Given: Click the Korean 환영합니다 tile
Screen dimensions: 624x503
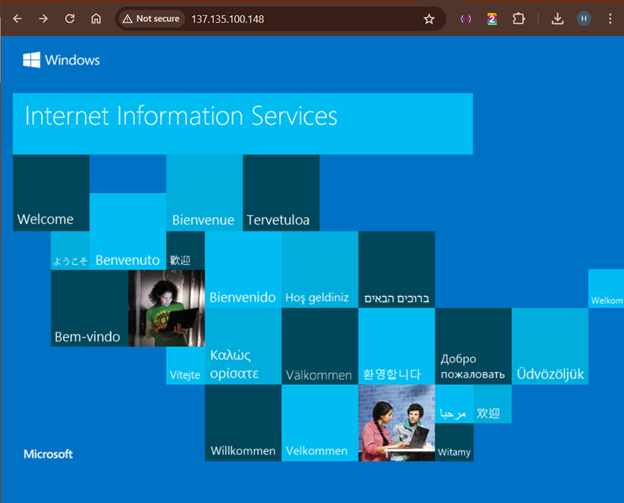Looking at the screenshot, I should click(396, 346).
